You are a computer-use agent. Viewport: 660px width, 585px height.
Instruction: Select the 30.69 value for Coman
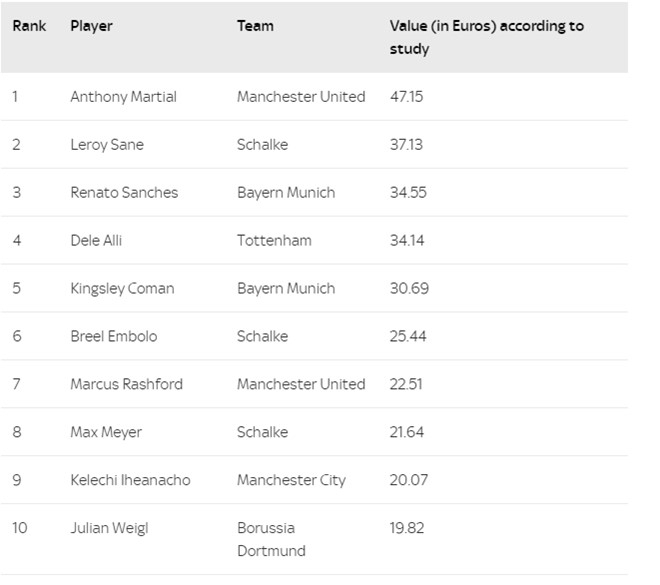[x=409, y=288]
